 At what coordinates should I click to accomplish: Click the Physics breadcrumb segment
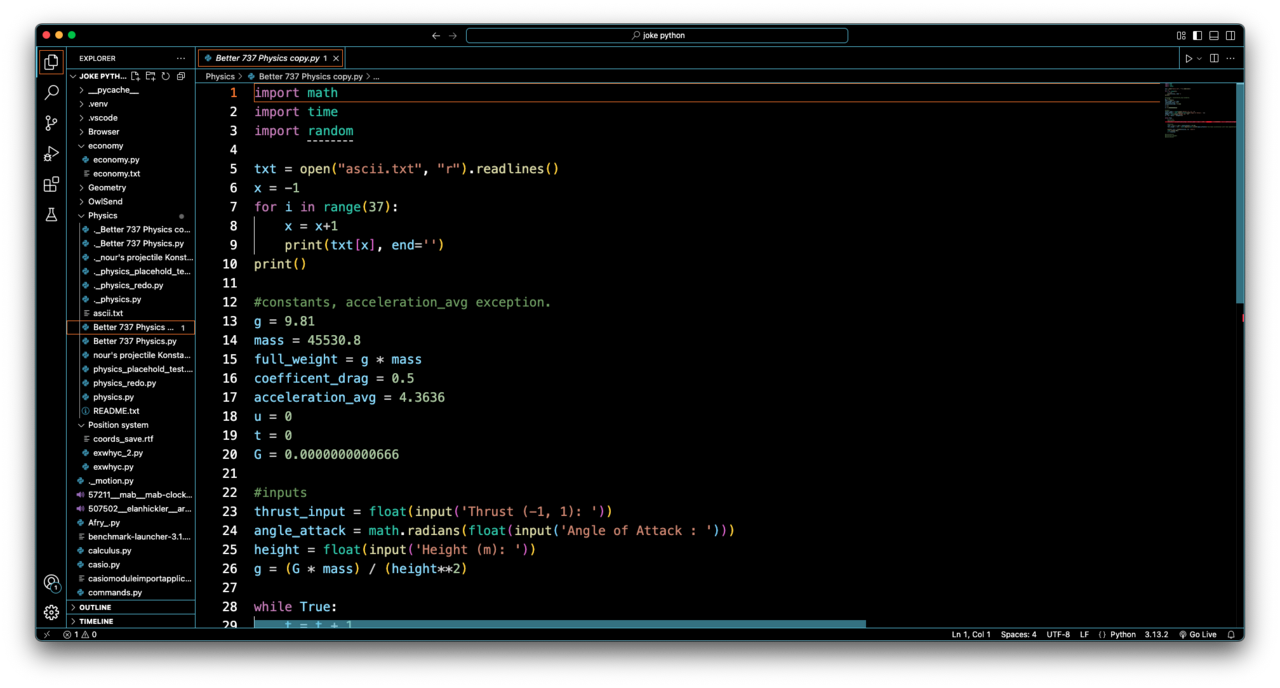coord(220,76)
